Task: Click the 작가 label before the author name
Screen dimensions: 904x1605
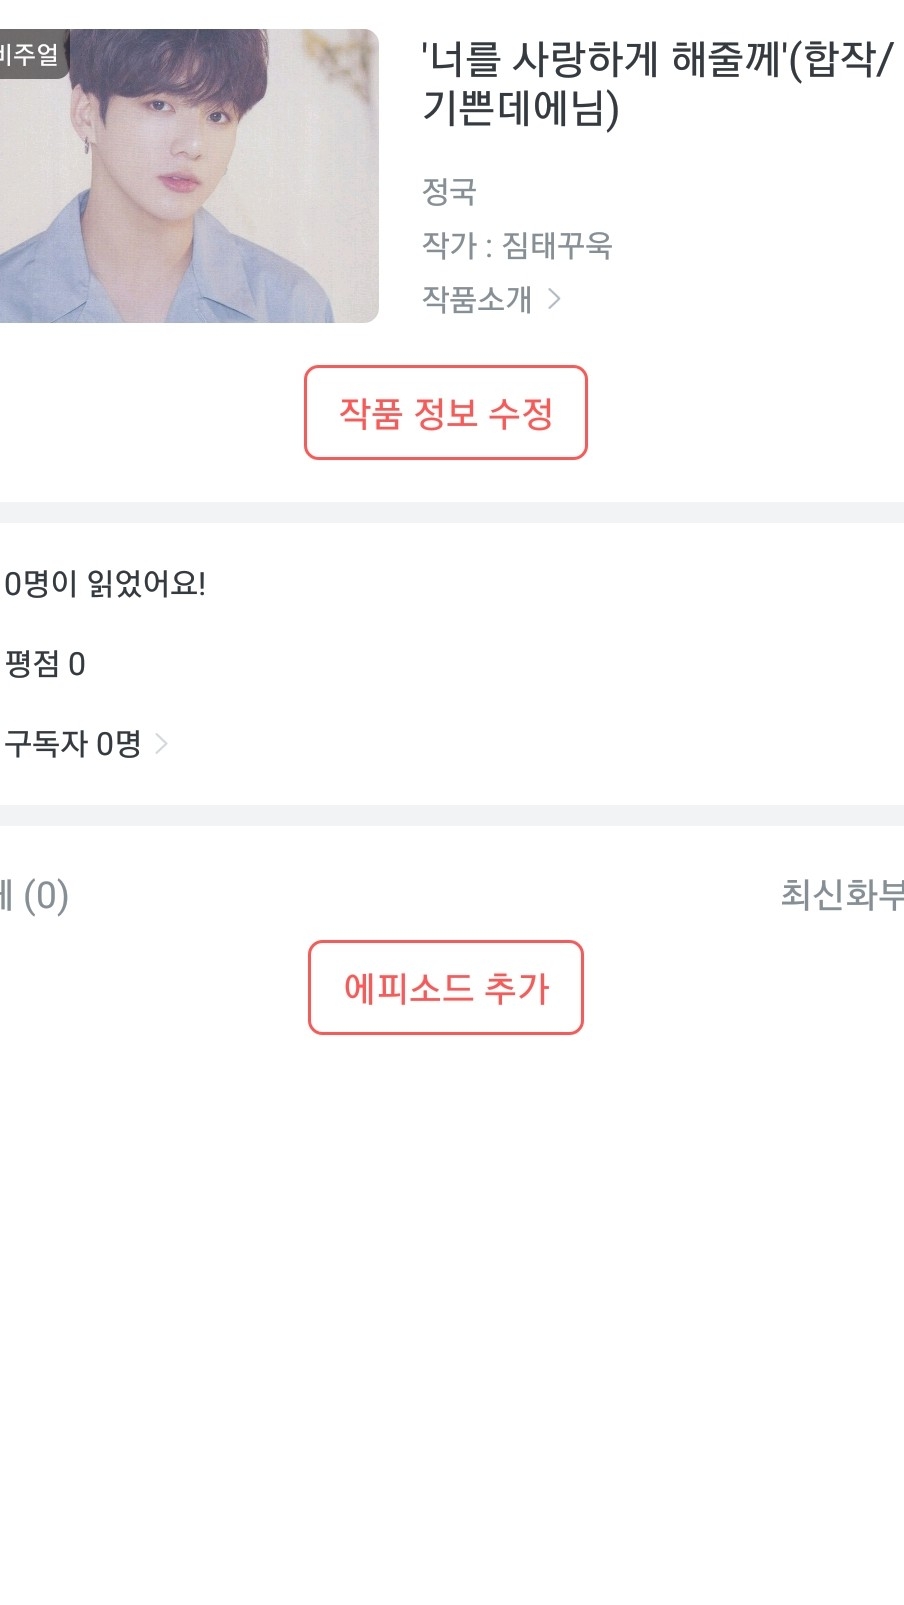Action: coord(449,245)
